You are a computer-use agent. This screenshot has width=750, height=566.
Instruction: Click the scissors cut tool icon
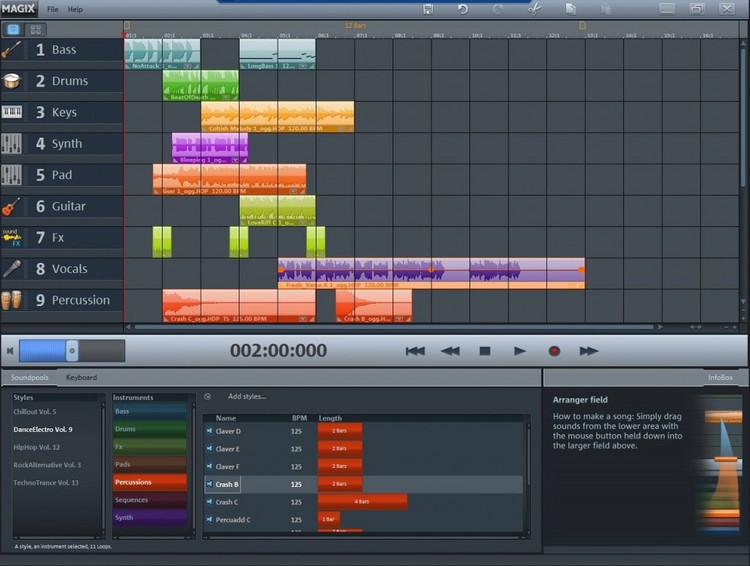(x=534, y=9)
